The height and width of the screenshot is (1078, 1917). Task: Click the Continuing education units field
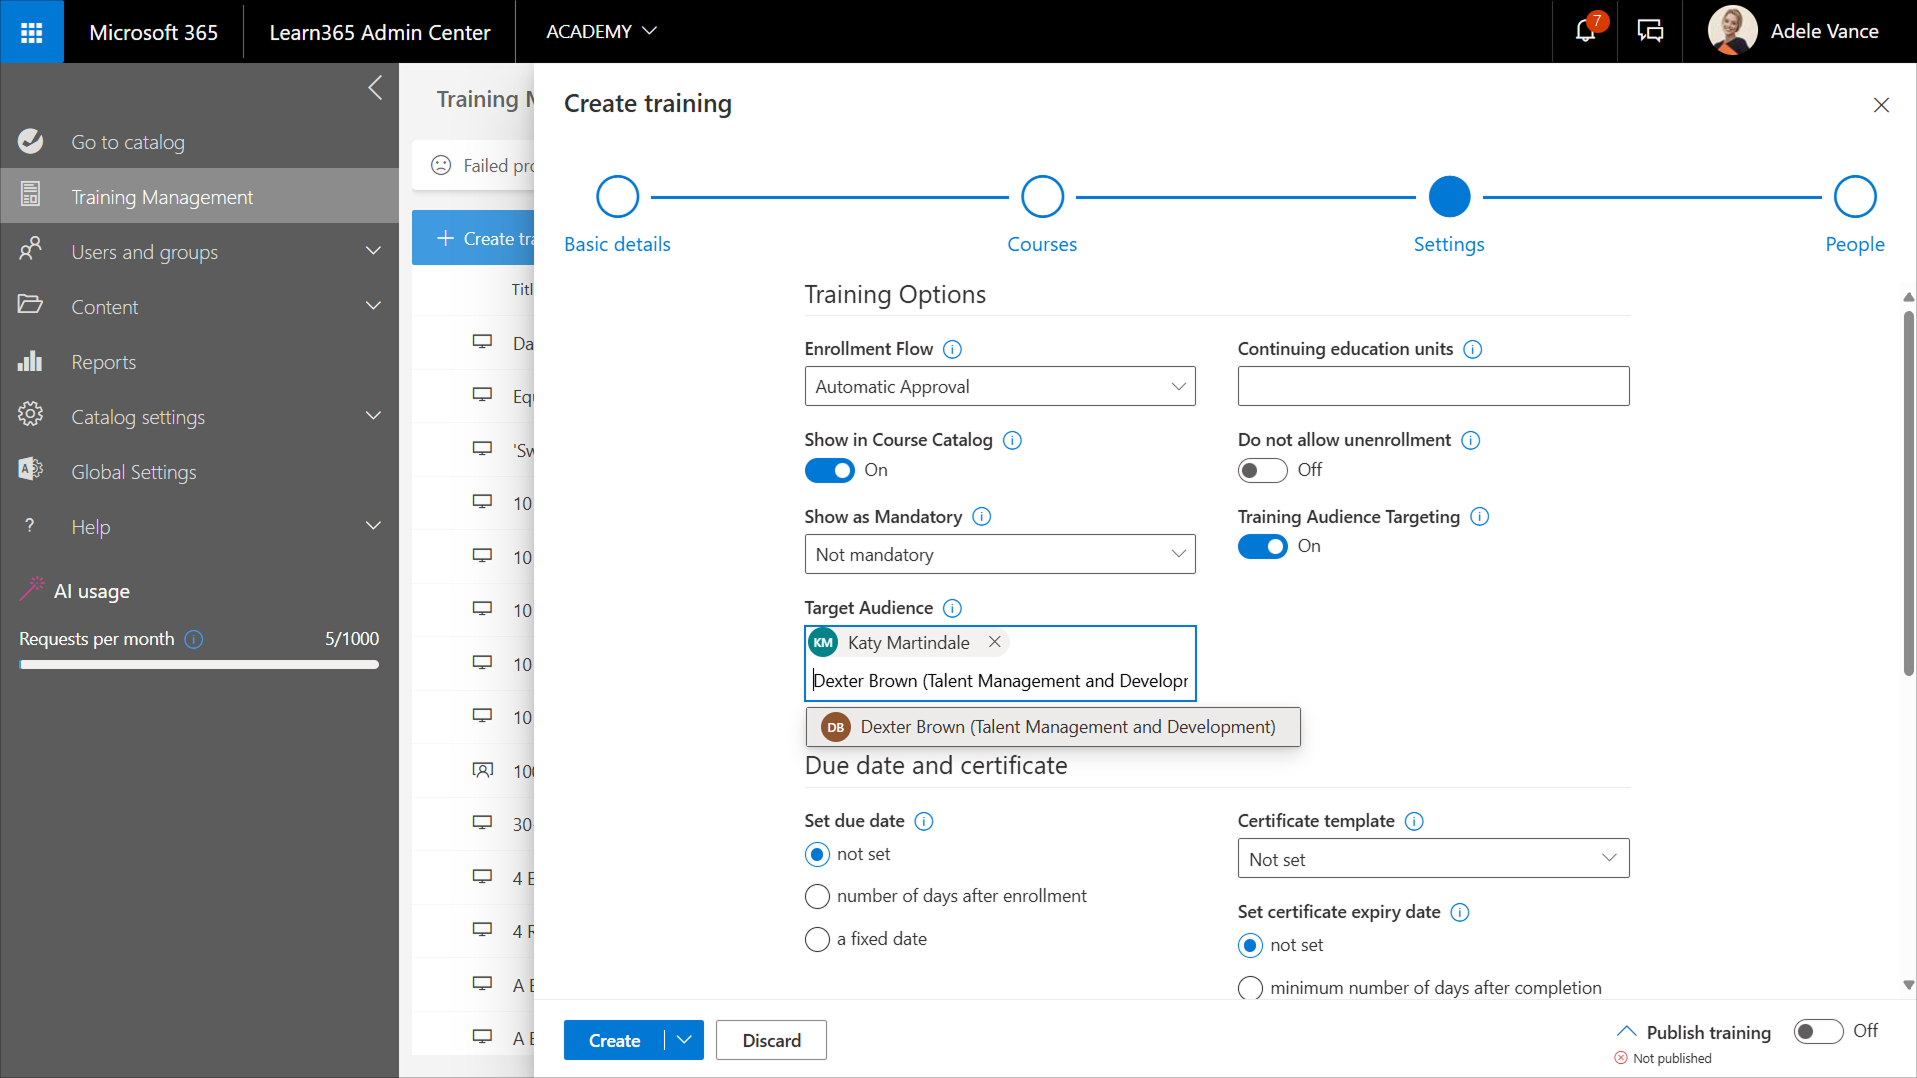[x=1432, y=386]
